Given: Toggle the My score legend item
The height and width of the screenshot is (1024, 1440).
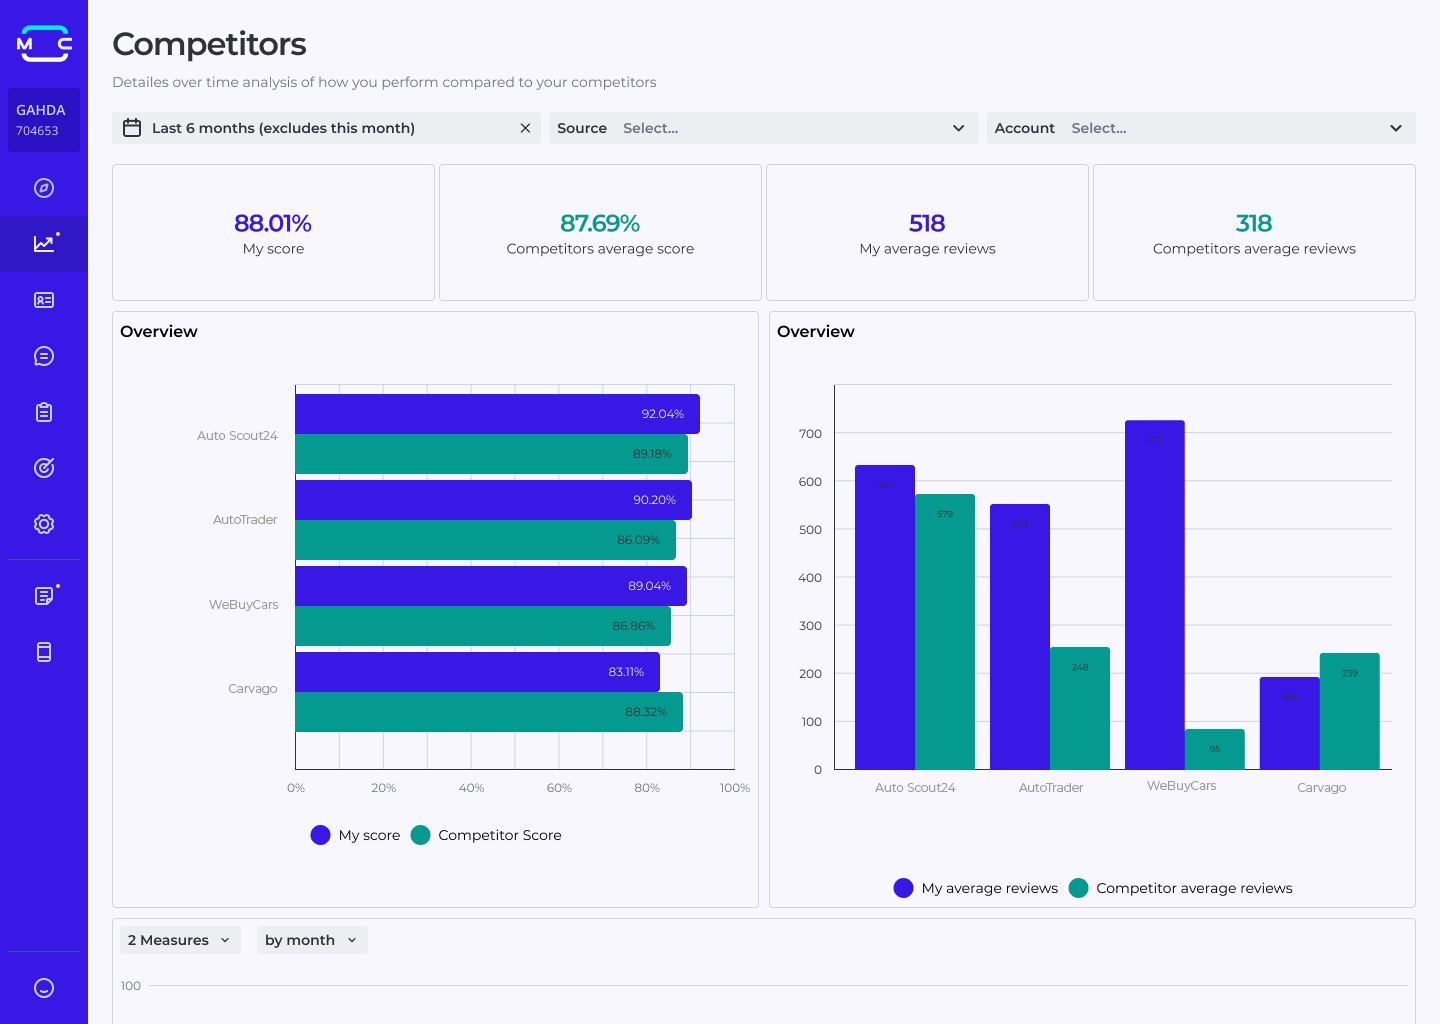Looking at the screenshot, I should click(356, 835).
